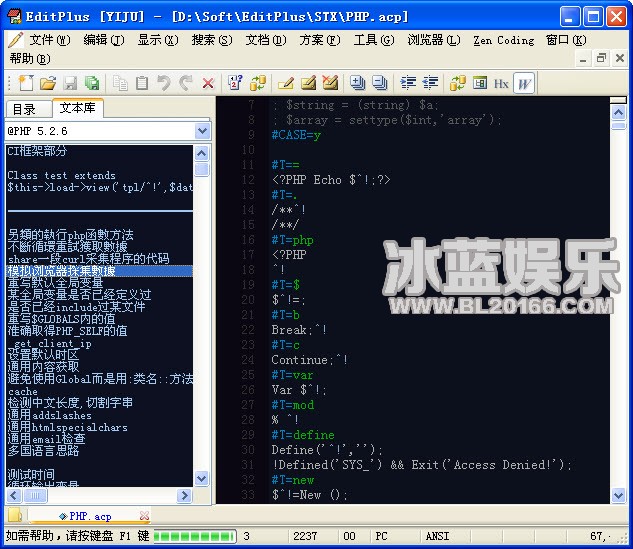Click the yellow cylinders icon before the Hx icon
Screen dimensions: 633x549
(x=458, y=83)
